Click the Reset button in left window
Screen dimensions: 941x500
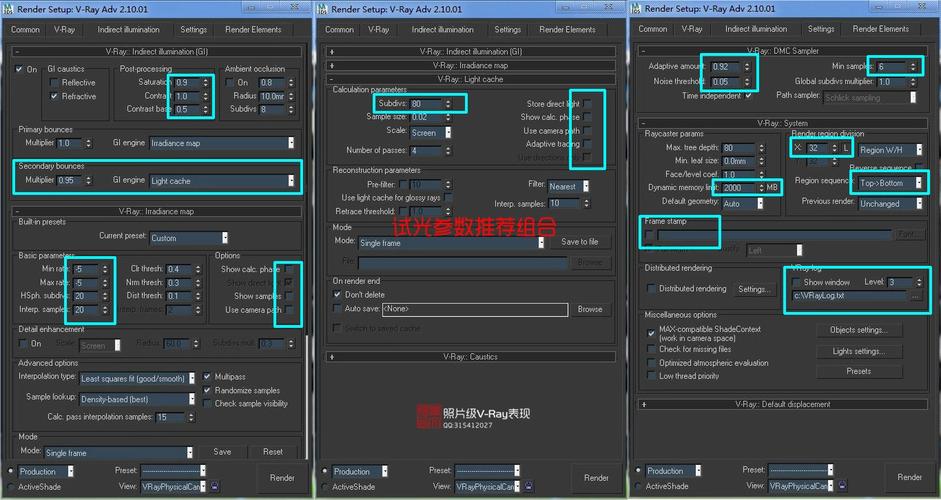point(272,451)
